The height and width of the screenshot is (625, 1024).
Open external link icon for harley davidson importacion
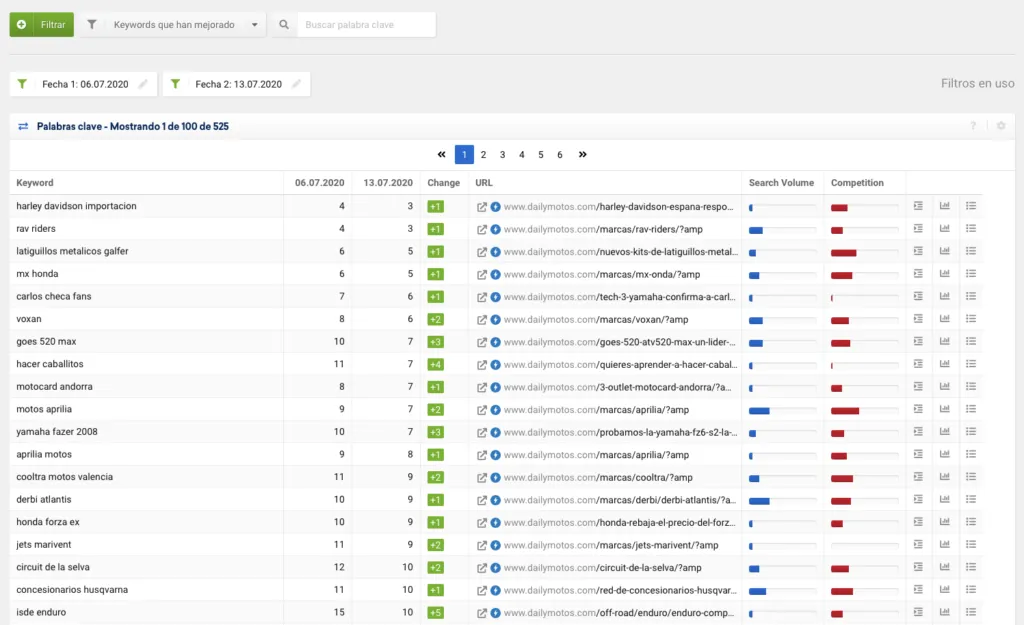click(481, 207)
